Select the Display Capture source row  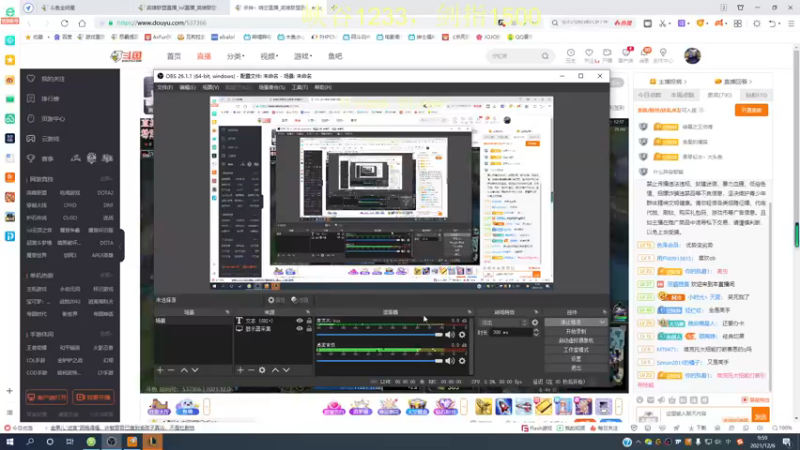click(x=273, y=329)
